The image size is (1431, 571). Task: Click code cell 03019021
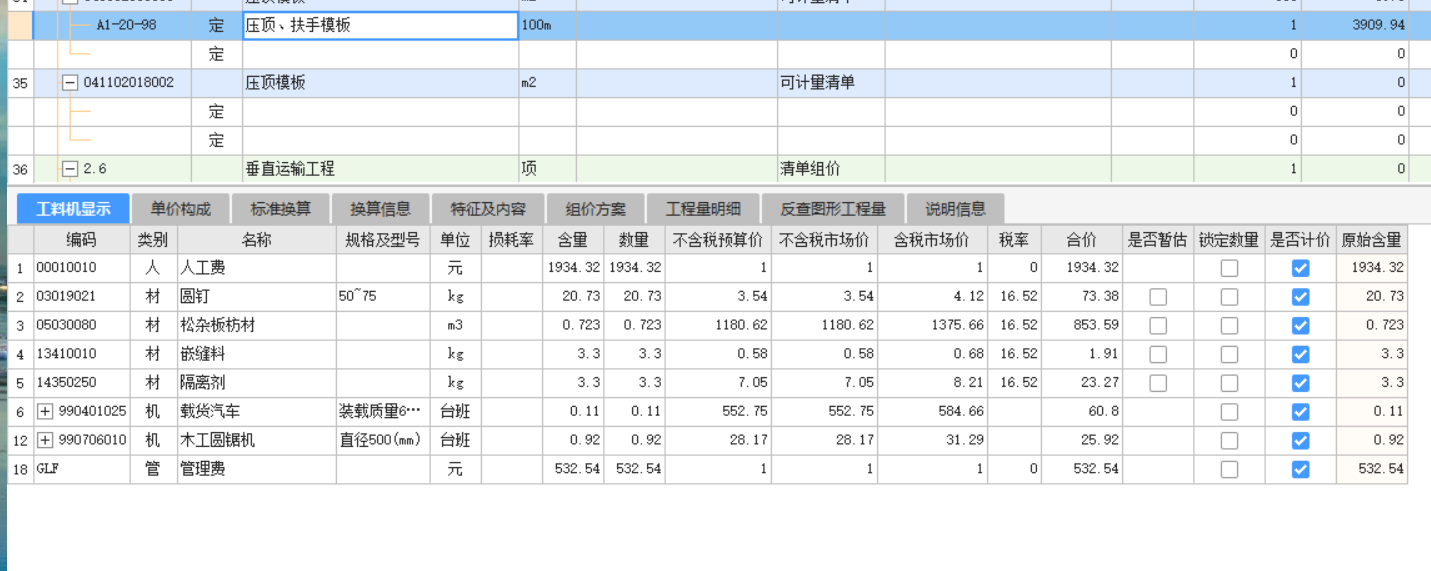[x=82, y=297]
